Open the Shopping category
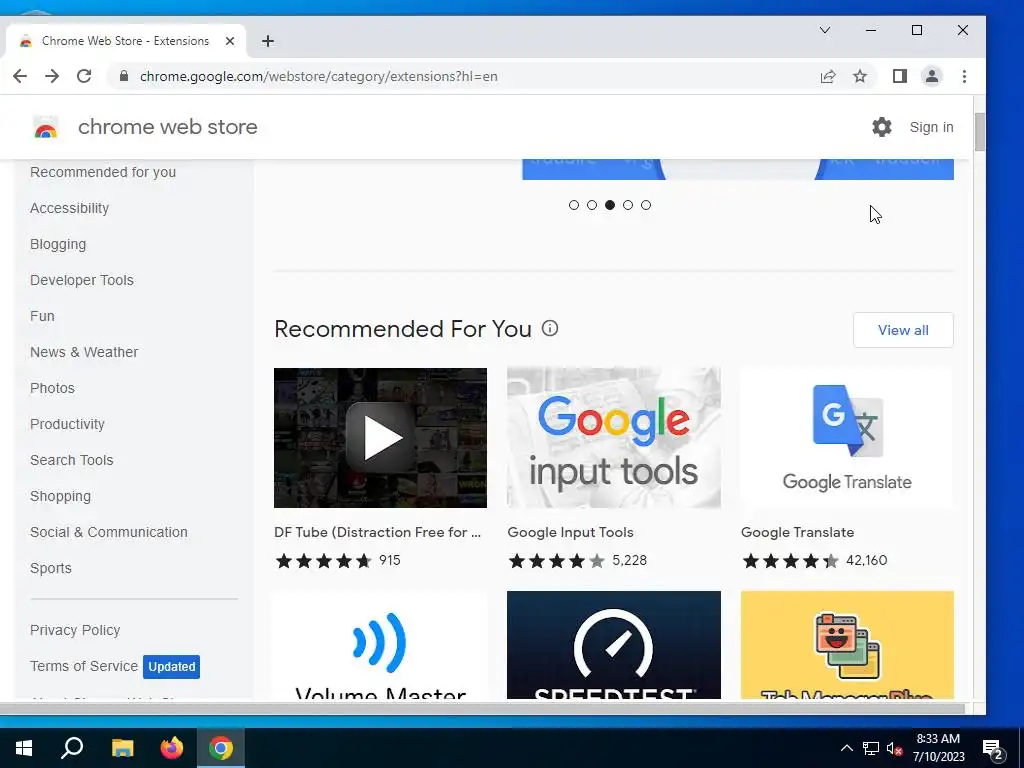The image size is (1024, 768). pos(60,496)
